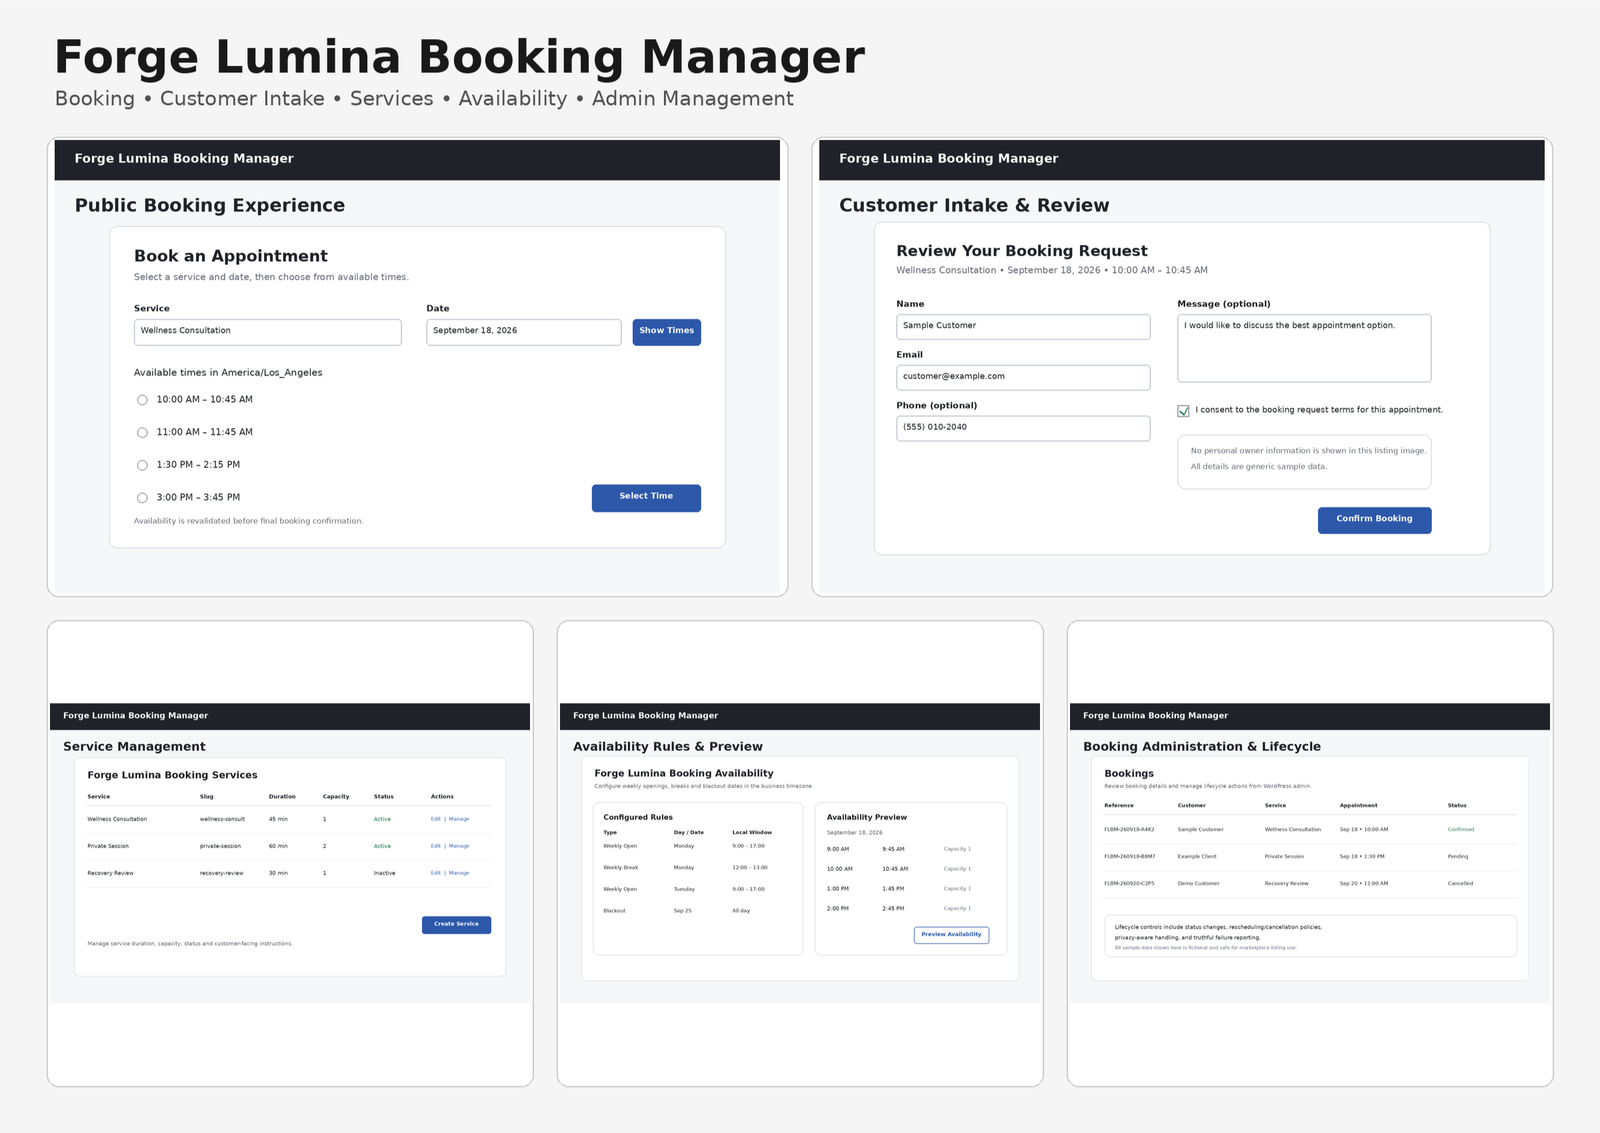
Task: Click into the Email input field
Action: point(1023,377)
